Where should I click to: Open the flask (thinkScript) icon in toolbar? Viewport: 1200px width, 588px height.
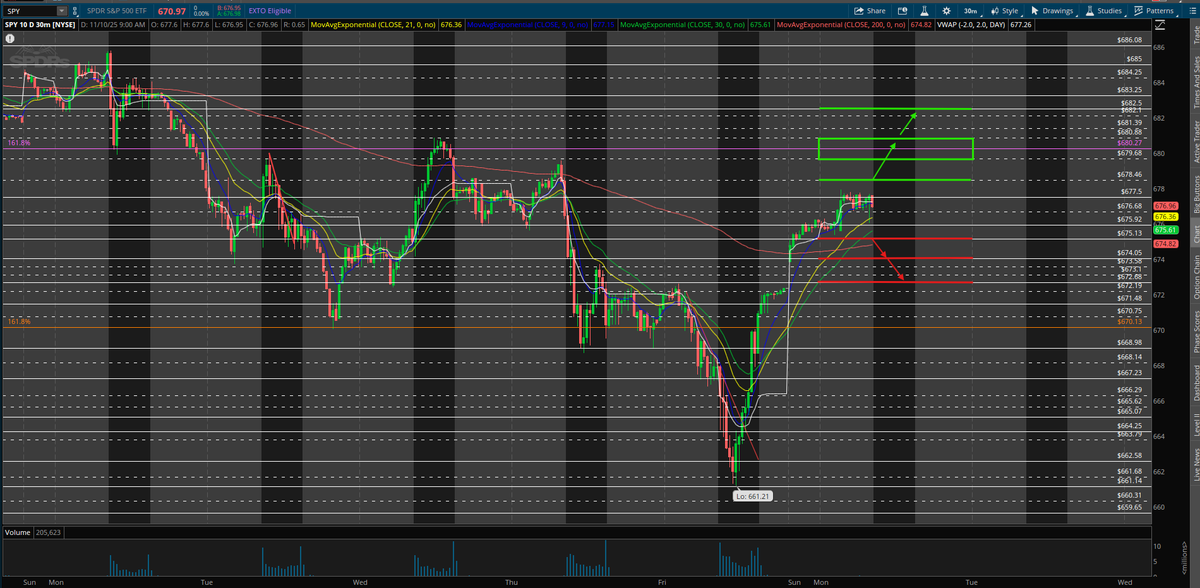pos(924,10)
